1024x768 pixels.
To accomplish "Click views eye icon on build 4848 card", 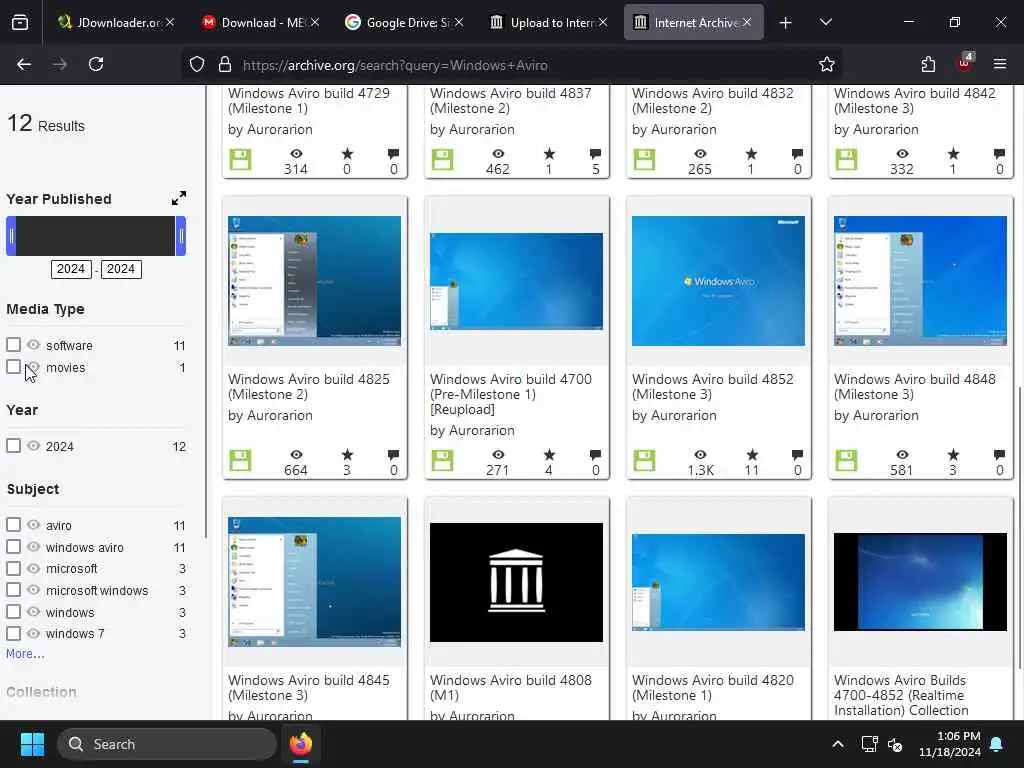I will 902,455.
